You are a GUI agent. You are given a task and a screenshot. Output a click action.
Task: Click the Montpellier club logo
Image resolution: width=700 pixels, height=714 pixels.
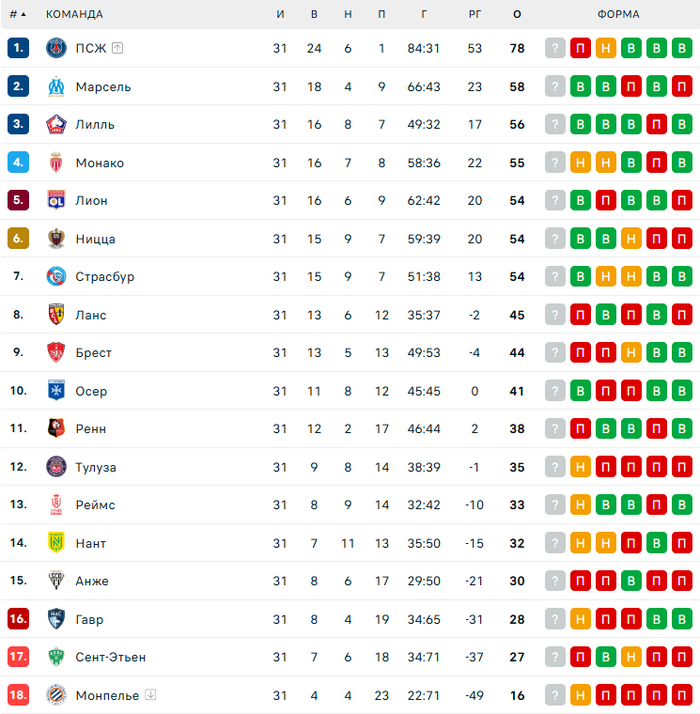click(x=56, y=694)
